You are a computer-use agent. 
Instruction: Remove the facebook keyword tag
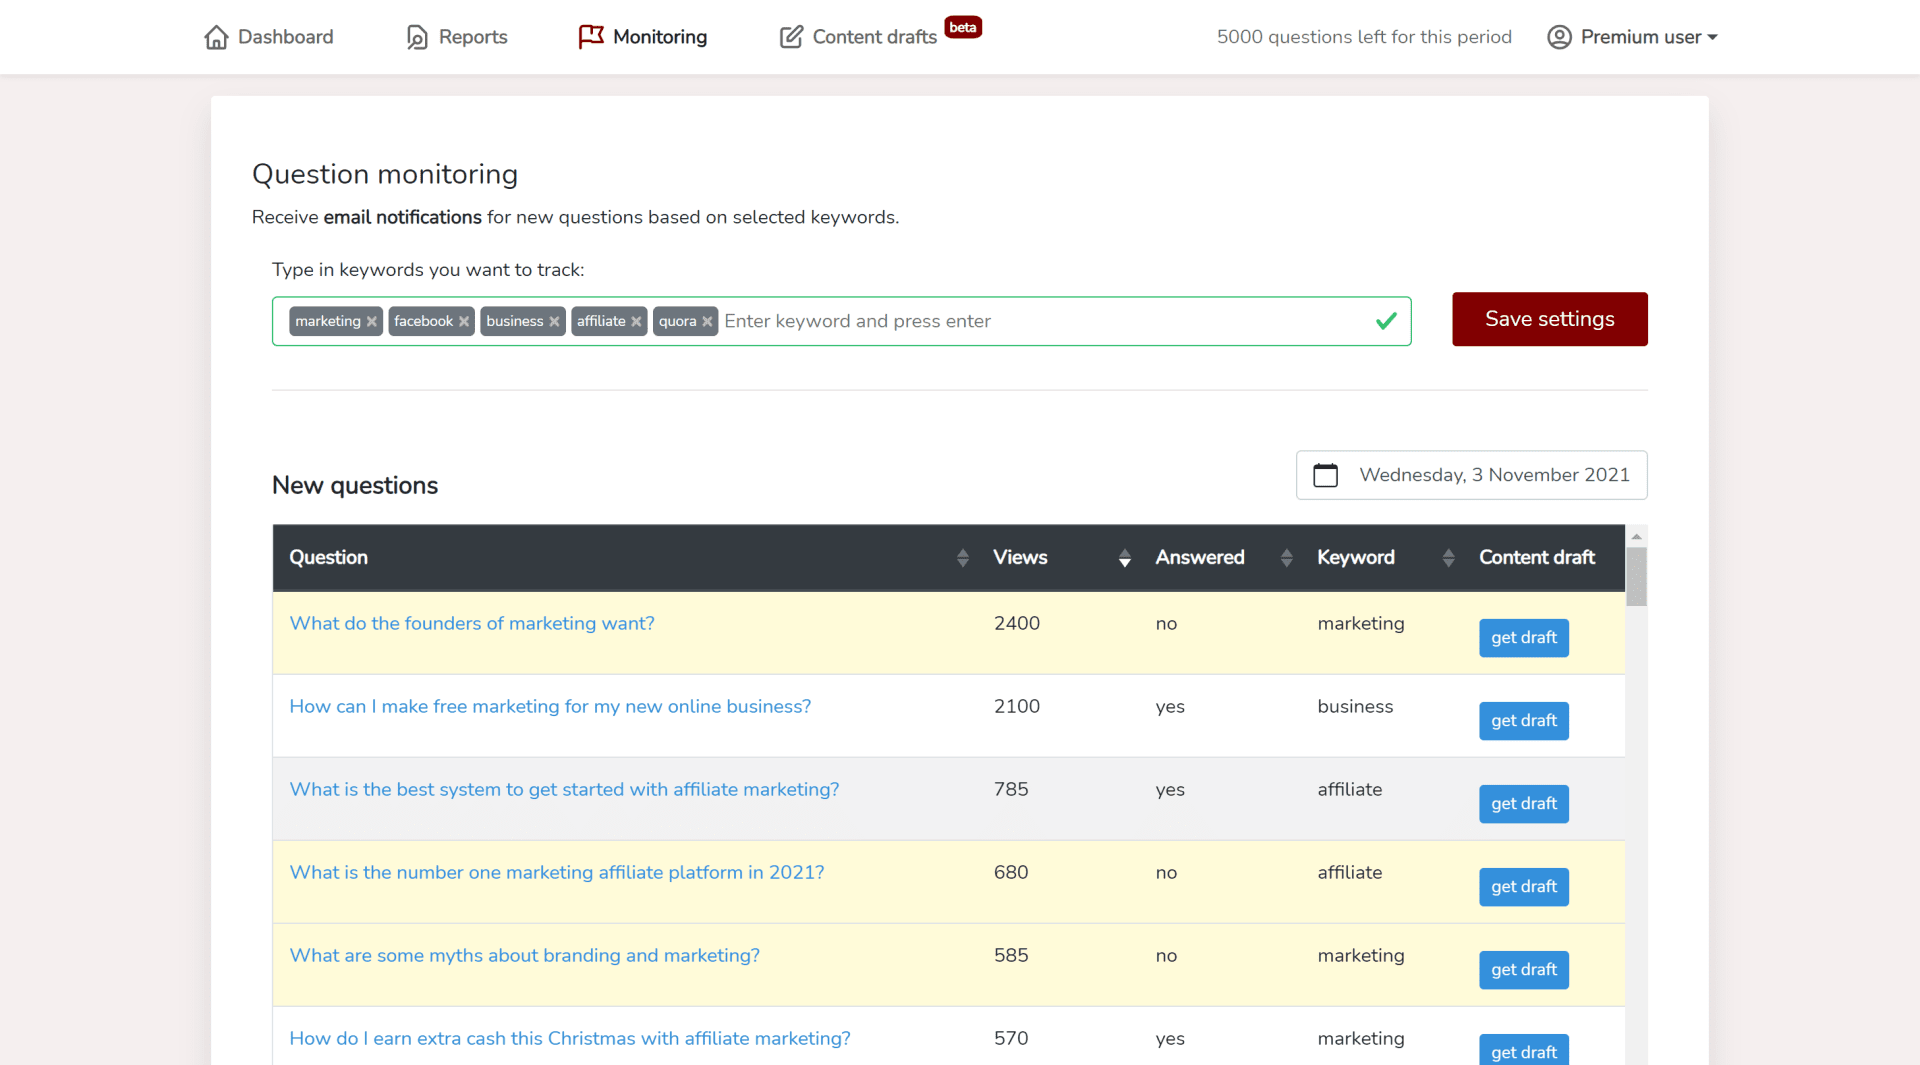[464, 322]
